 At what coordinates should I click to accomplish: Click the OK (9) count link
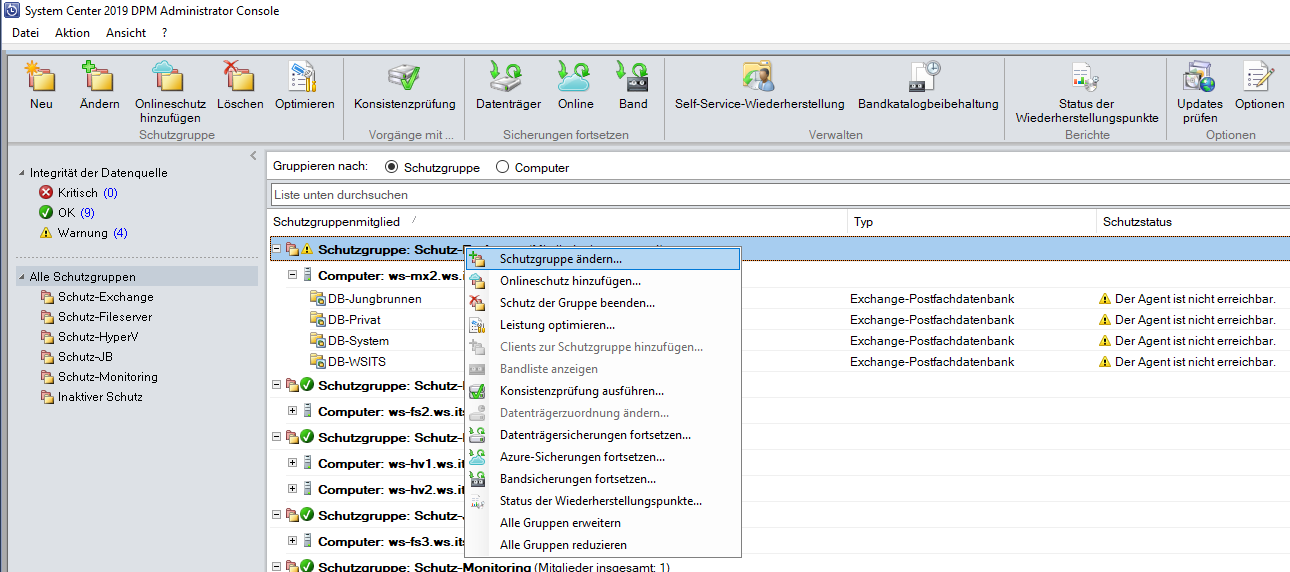click(x=88, y=213)
